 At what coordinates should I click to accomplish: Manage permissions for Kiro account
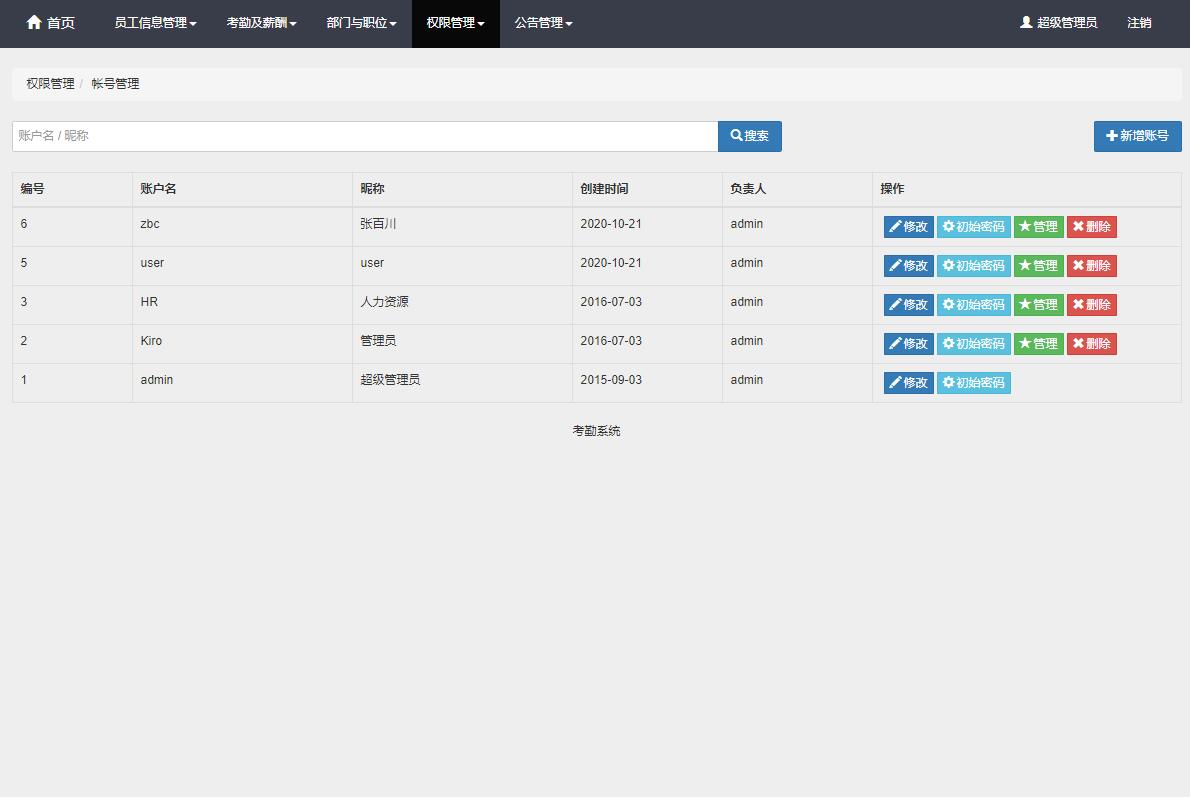pyautogui.click(x=1038, y=344)
